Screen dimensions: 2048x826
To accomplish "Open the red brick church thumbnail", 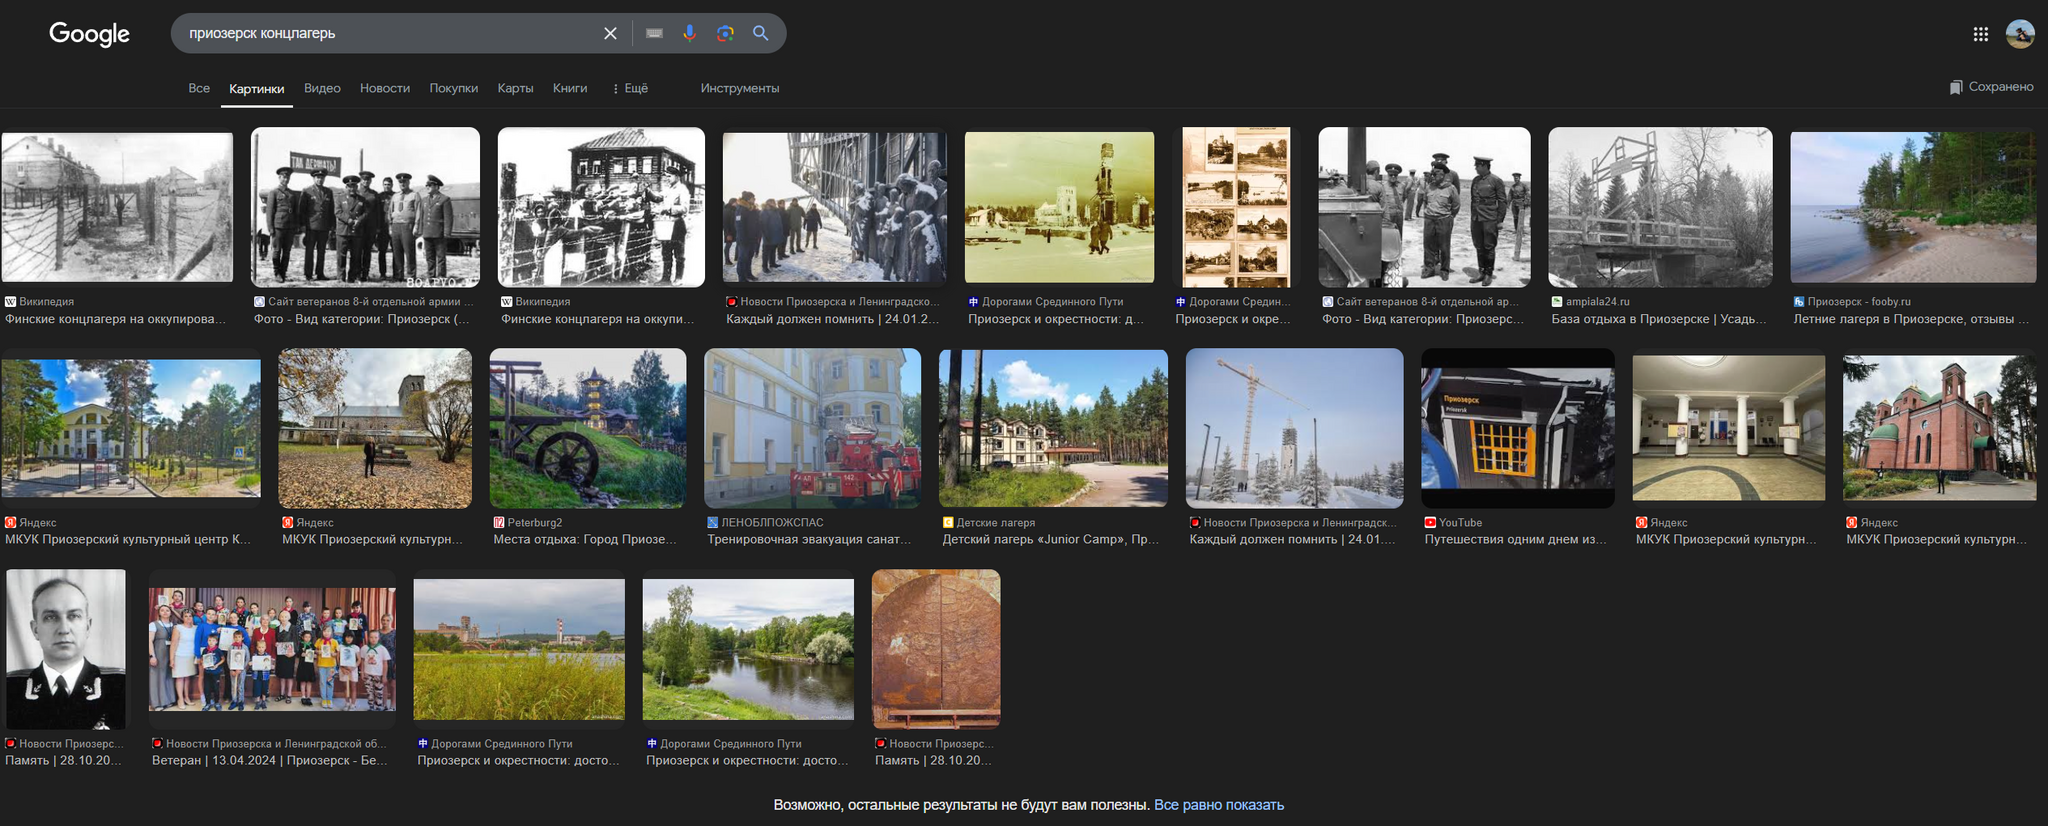I will (x=1939, y=428).
